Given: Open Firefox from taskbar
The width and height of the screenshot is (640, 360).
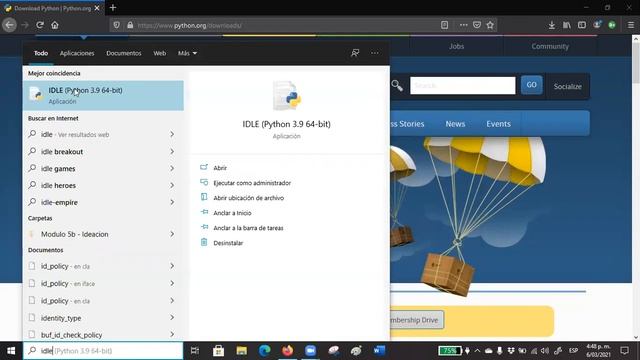Looking at the screenshot, I should tap(287, 351).
